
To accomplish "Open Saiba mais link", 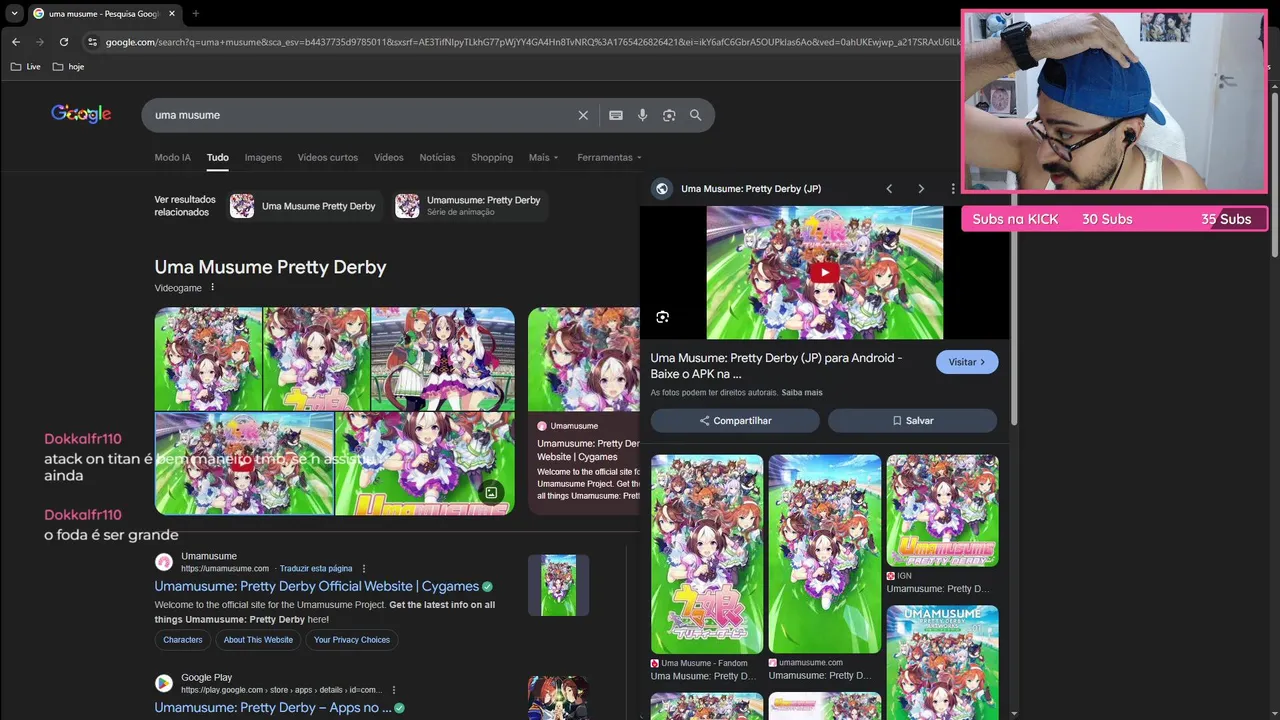I will (802, 393).
